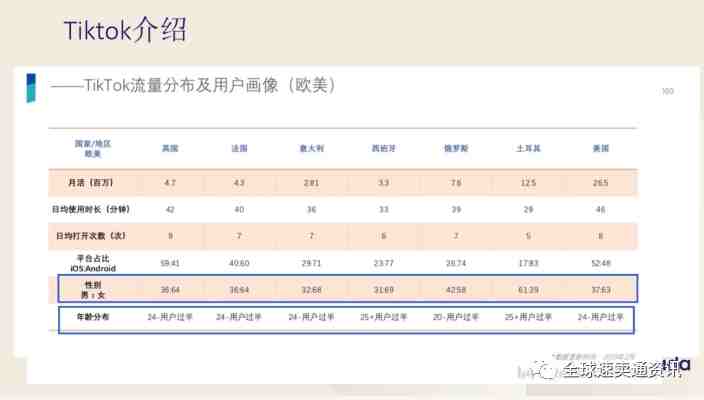Select the "平台占比 iOS:Android" row label

pyautogui.click(x=93, y=264)
